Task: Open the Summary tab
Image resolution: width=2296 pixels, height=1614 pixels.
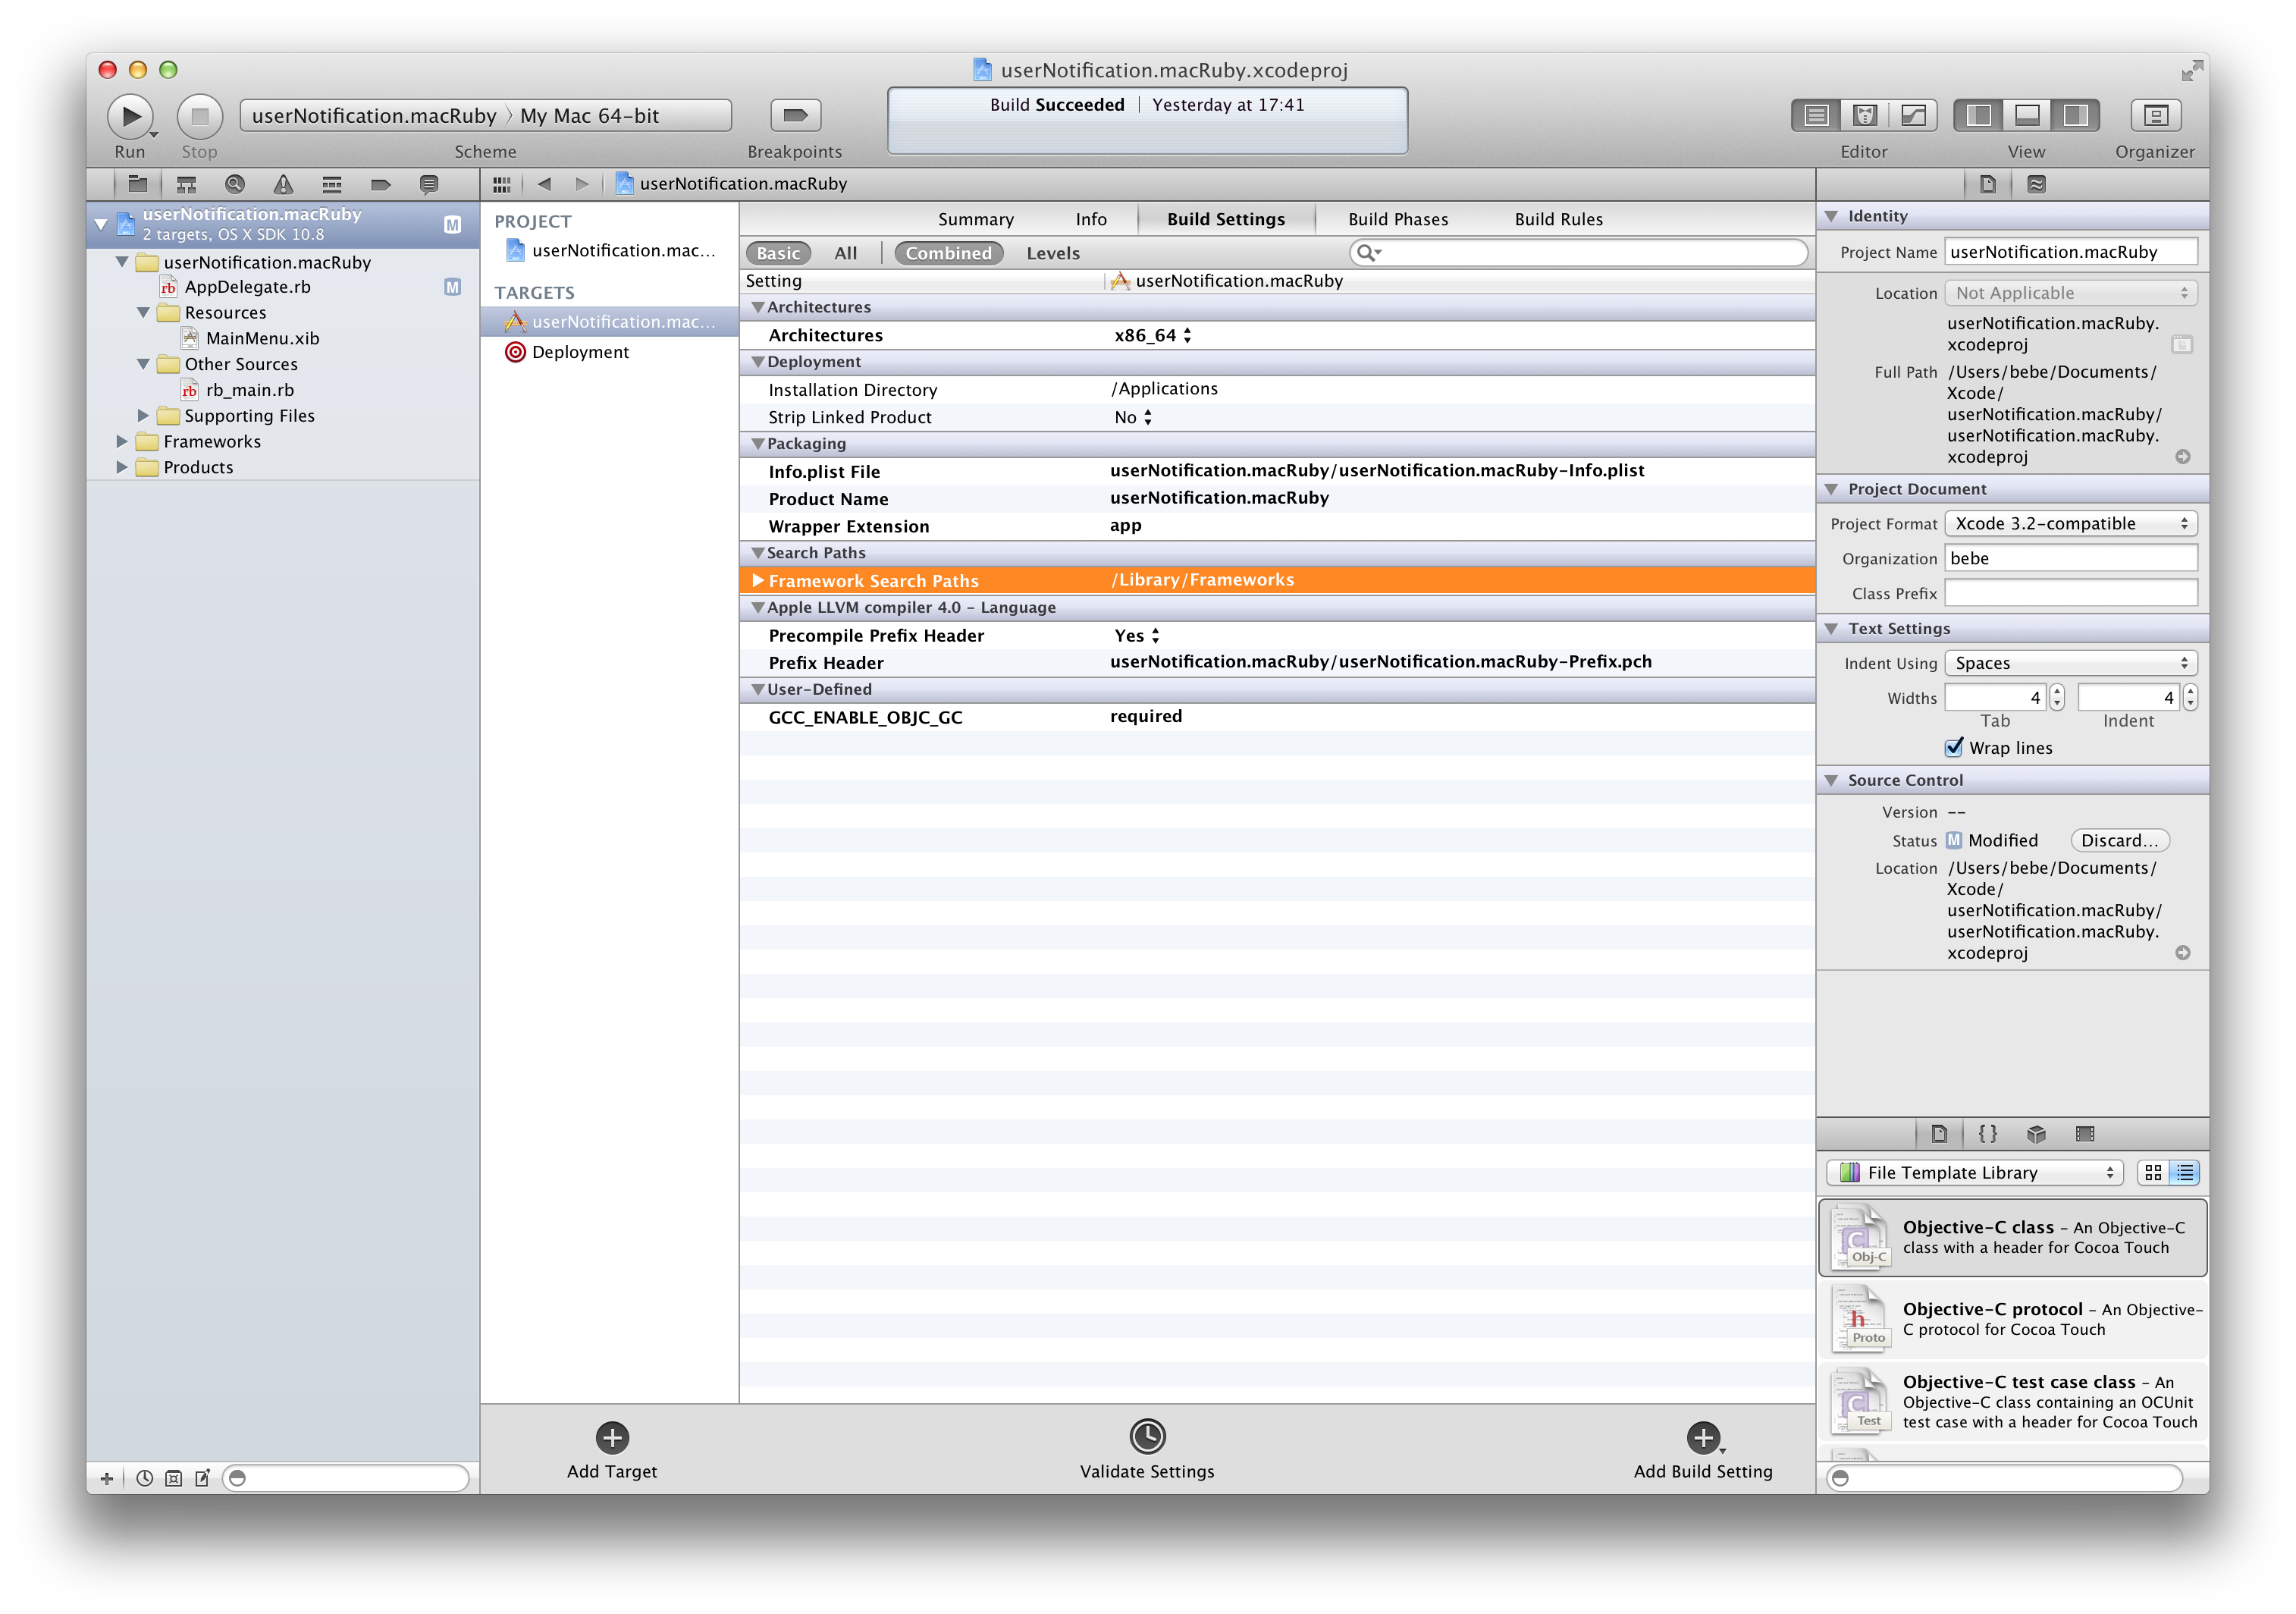Action: click(976, 219)
